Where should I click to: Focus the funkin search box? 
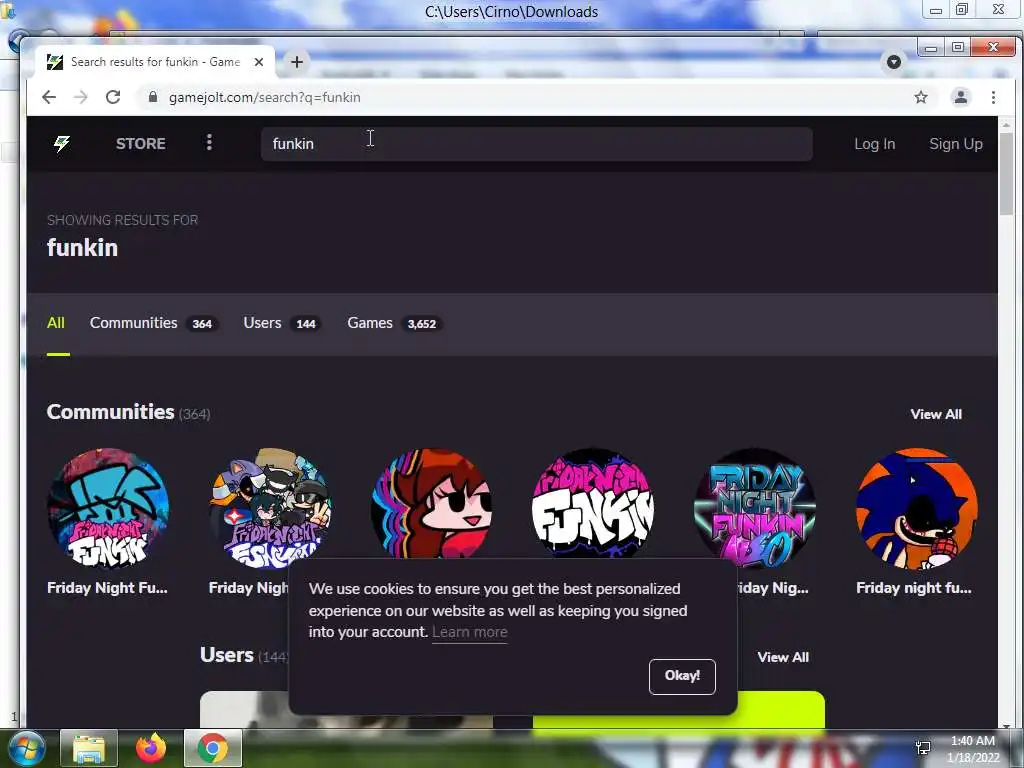click(537, 144)
